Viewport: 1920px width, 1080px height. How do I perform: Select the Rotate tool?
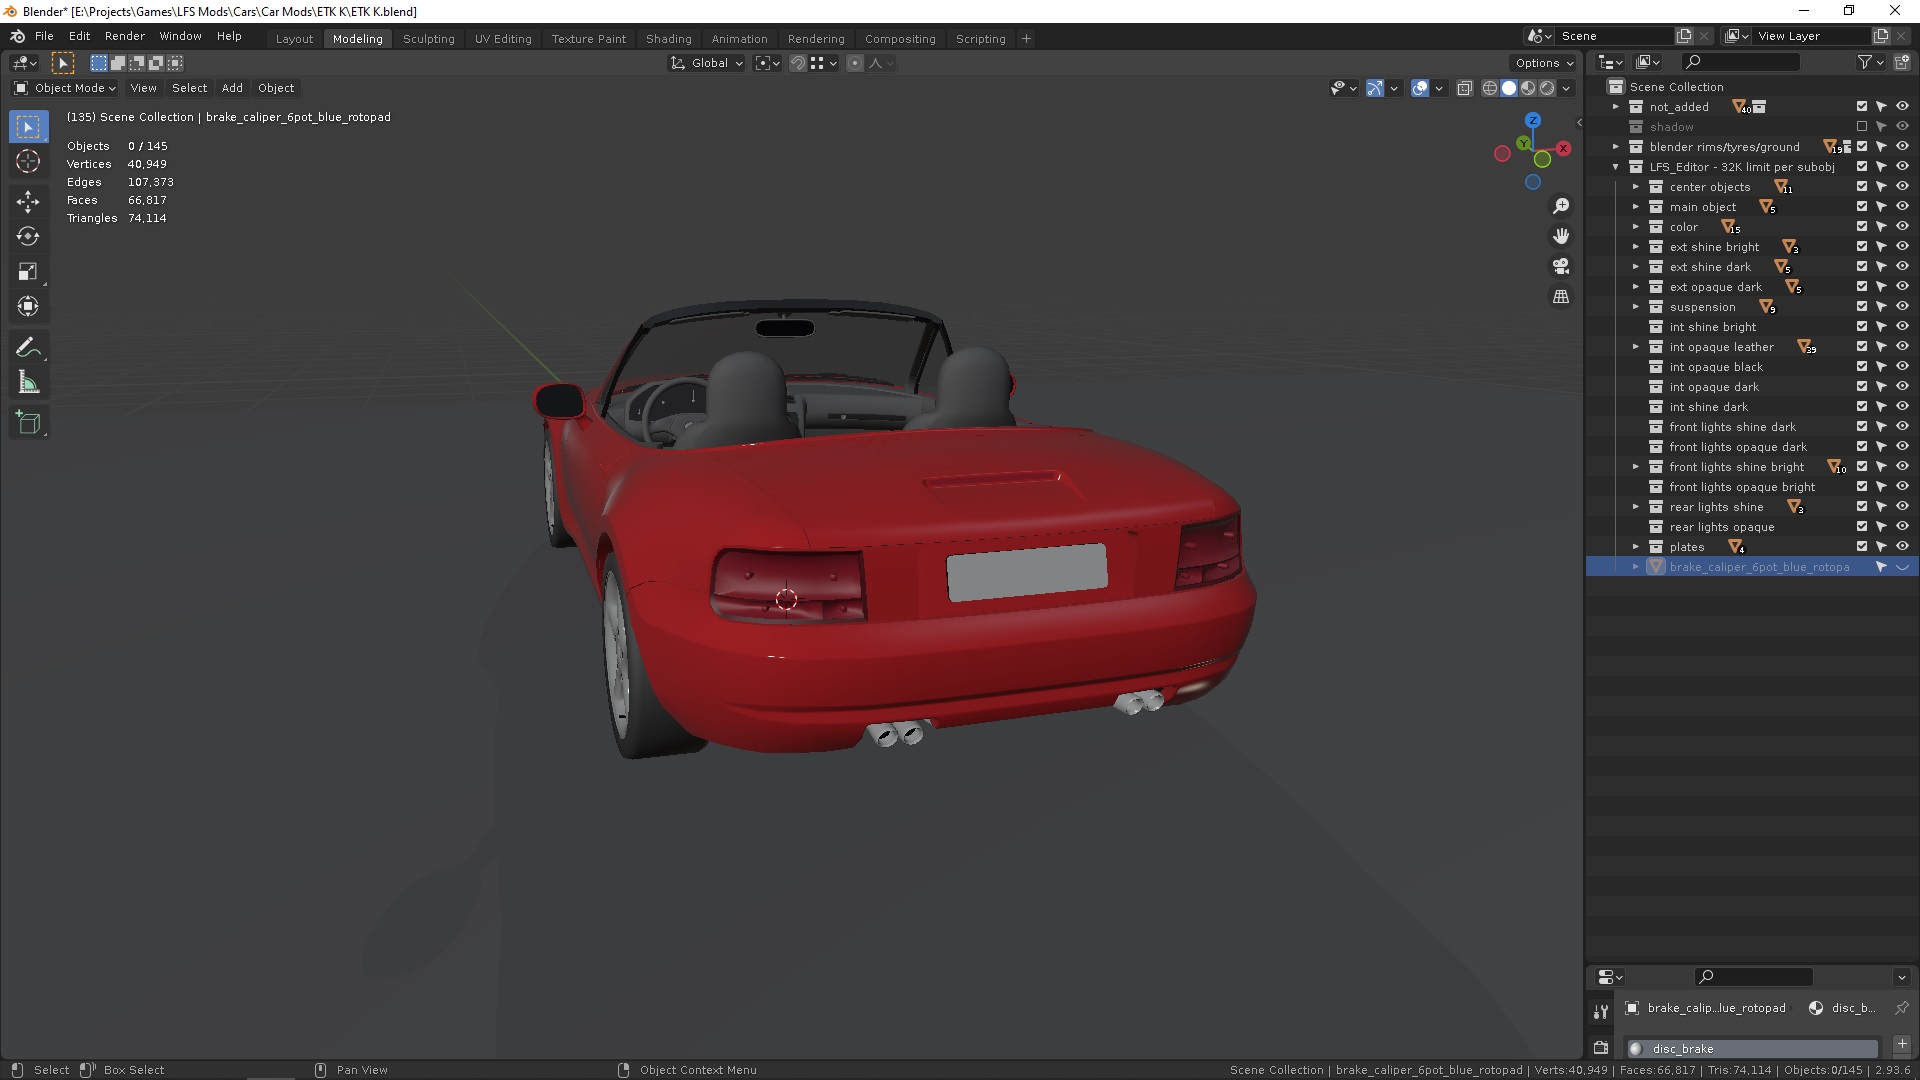28,237
